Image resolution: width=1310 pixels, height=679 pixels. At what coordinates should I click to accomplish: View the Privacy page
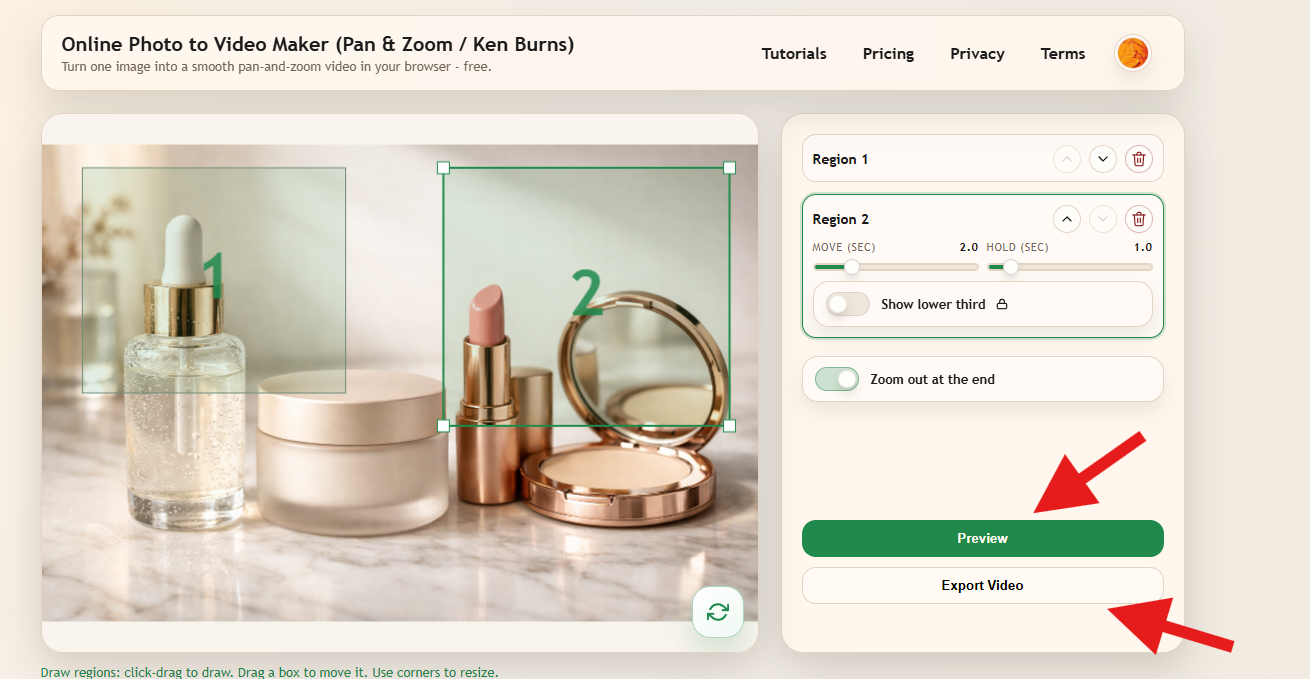977,53
